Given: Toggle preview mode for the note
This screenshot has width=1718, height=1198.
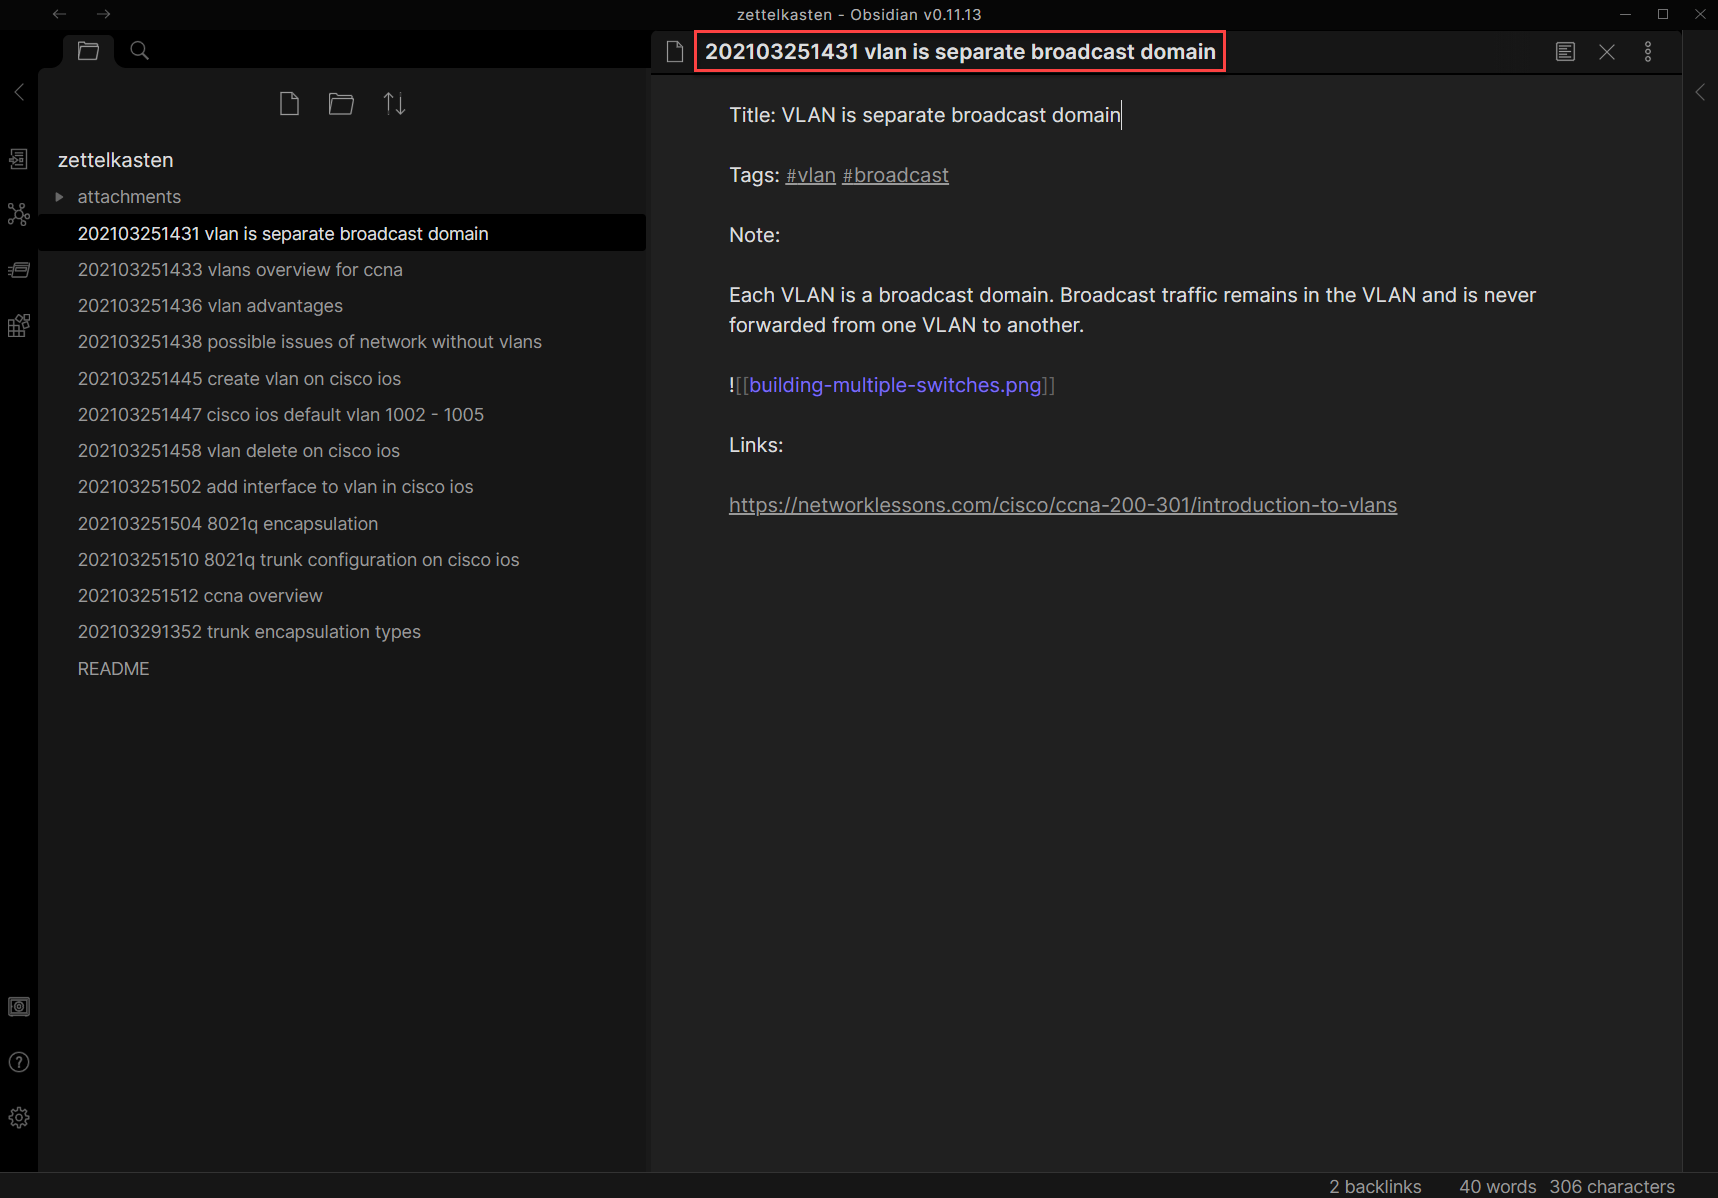Looking at the screenshot, I should coord(1565,52).
